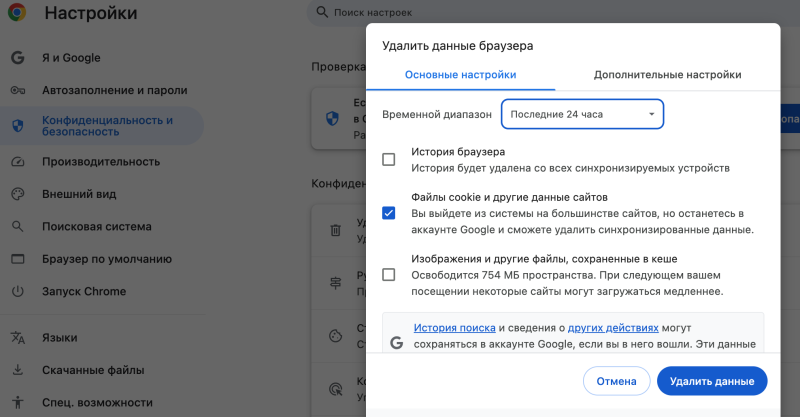
Task: Click the Google "G" icon in sidebar
Action: pos(17,57)
